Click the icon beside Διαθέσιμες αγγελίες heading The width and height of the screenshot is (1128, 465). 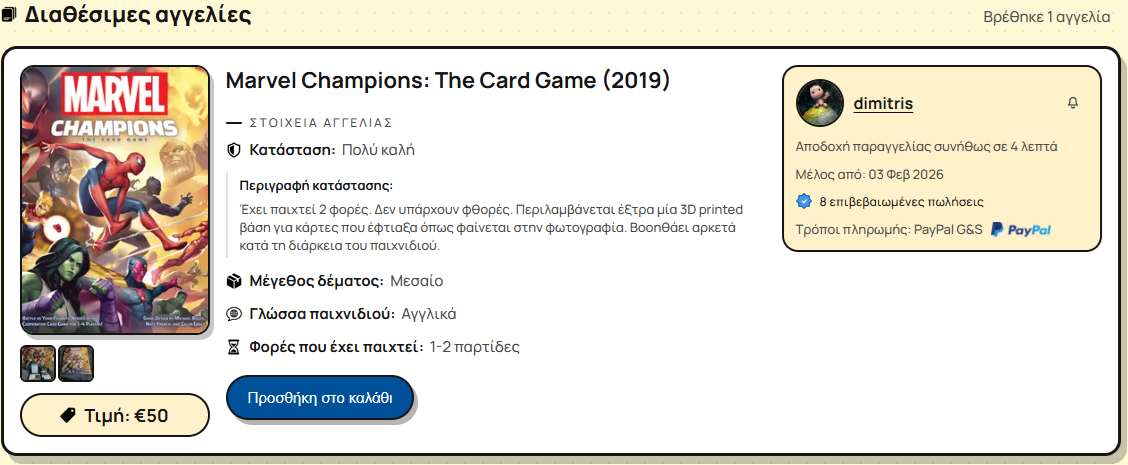10,16
